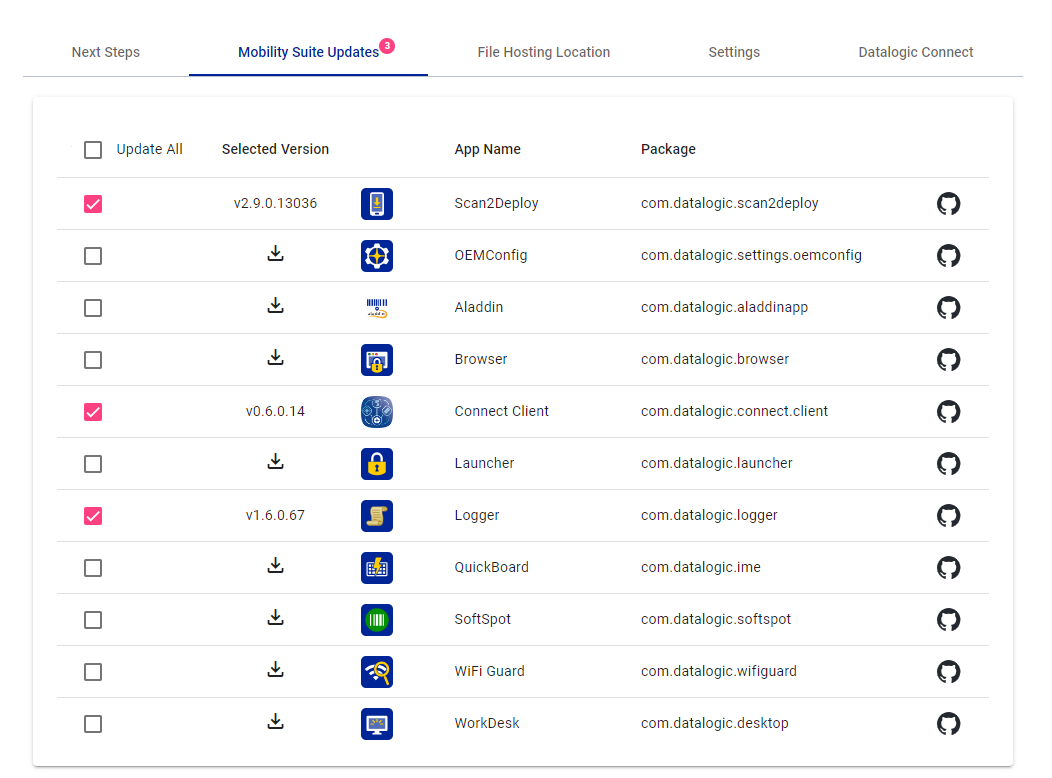
Task: Open the GitHub link for Browser
Action: click(948, 359)
